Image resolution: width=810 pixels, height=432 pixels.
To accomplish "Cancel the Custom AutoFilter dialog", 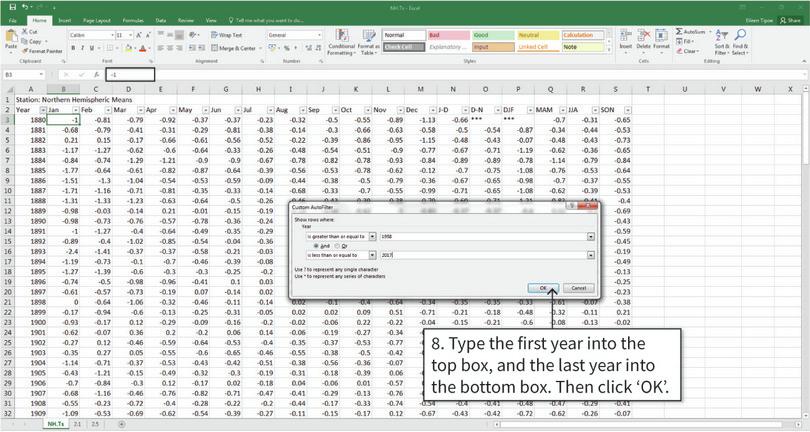I will tap(577, 287).
